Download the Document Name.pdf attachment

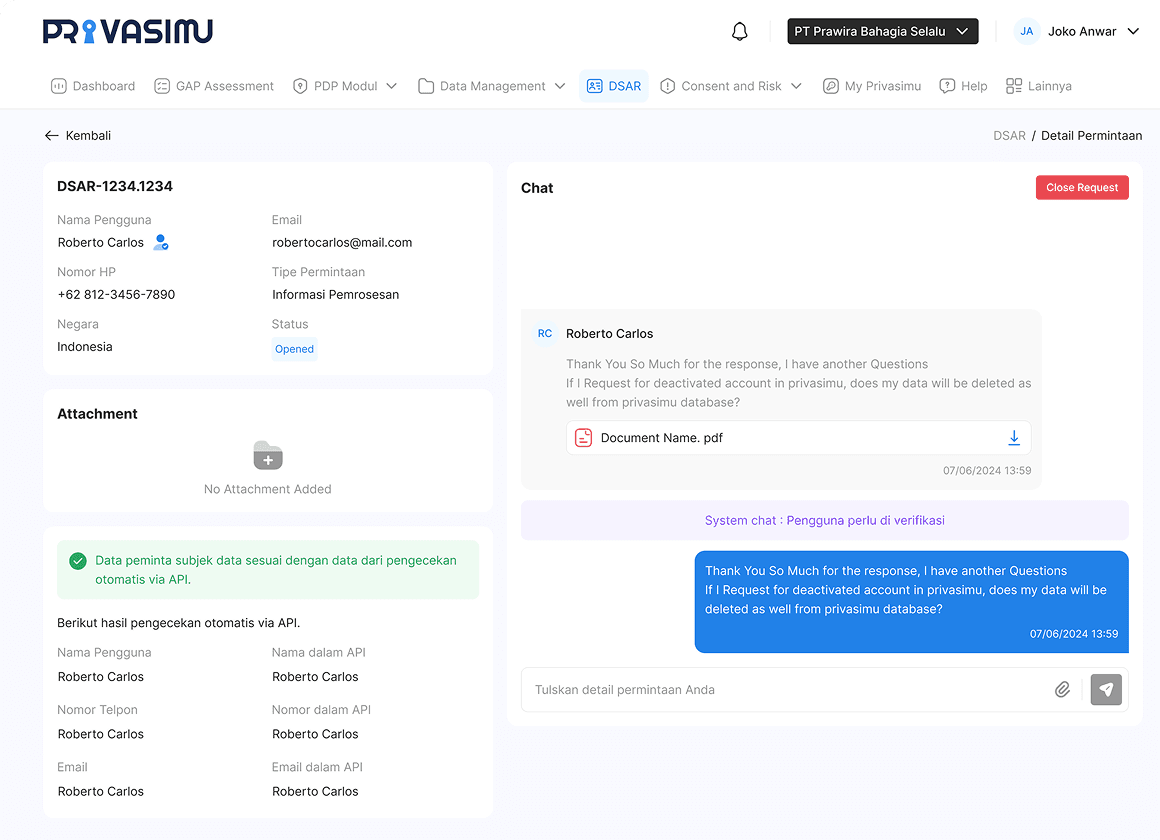1013,438
